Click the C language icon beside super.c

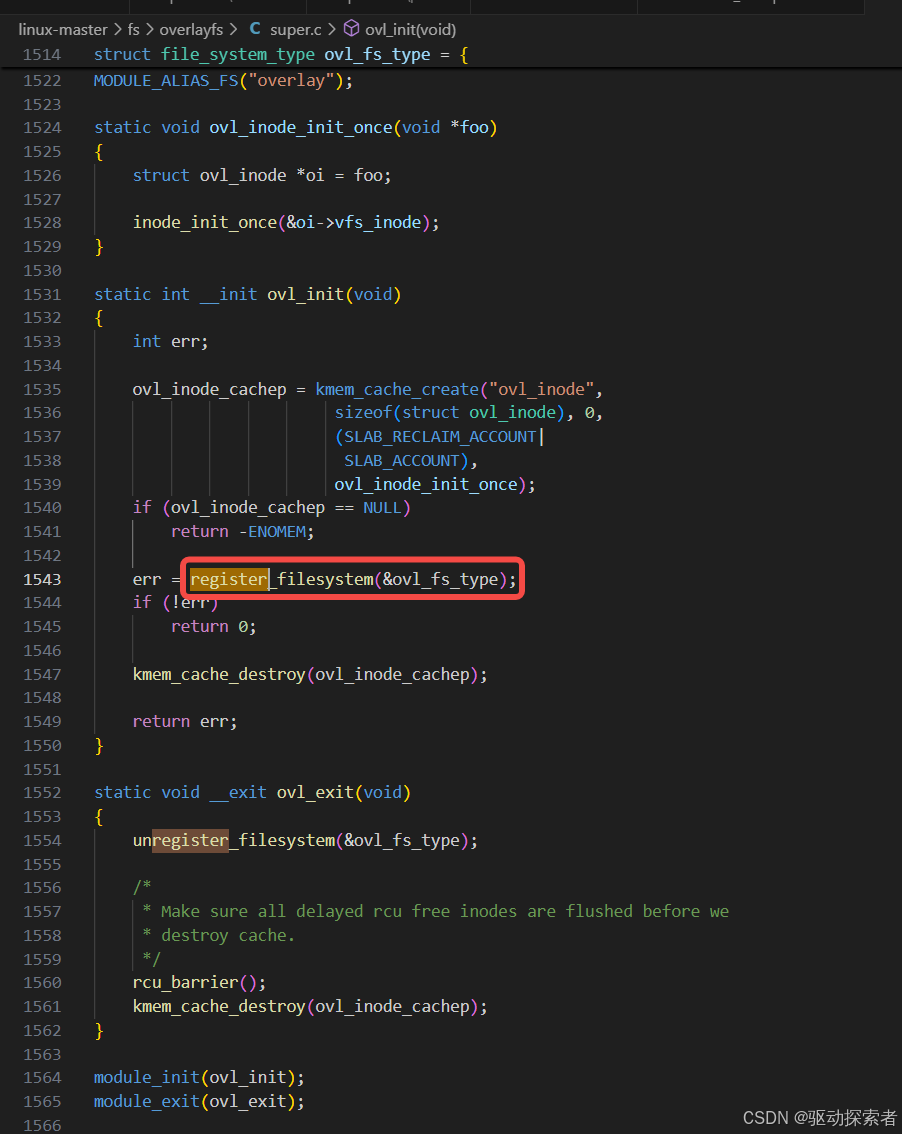pos(255,29)
